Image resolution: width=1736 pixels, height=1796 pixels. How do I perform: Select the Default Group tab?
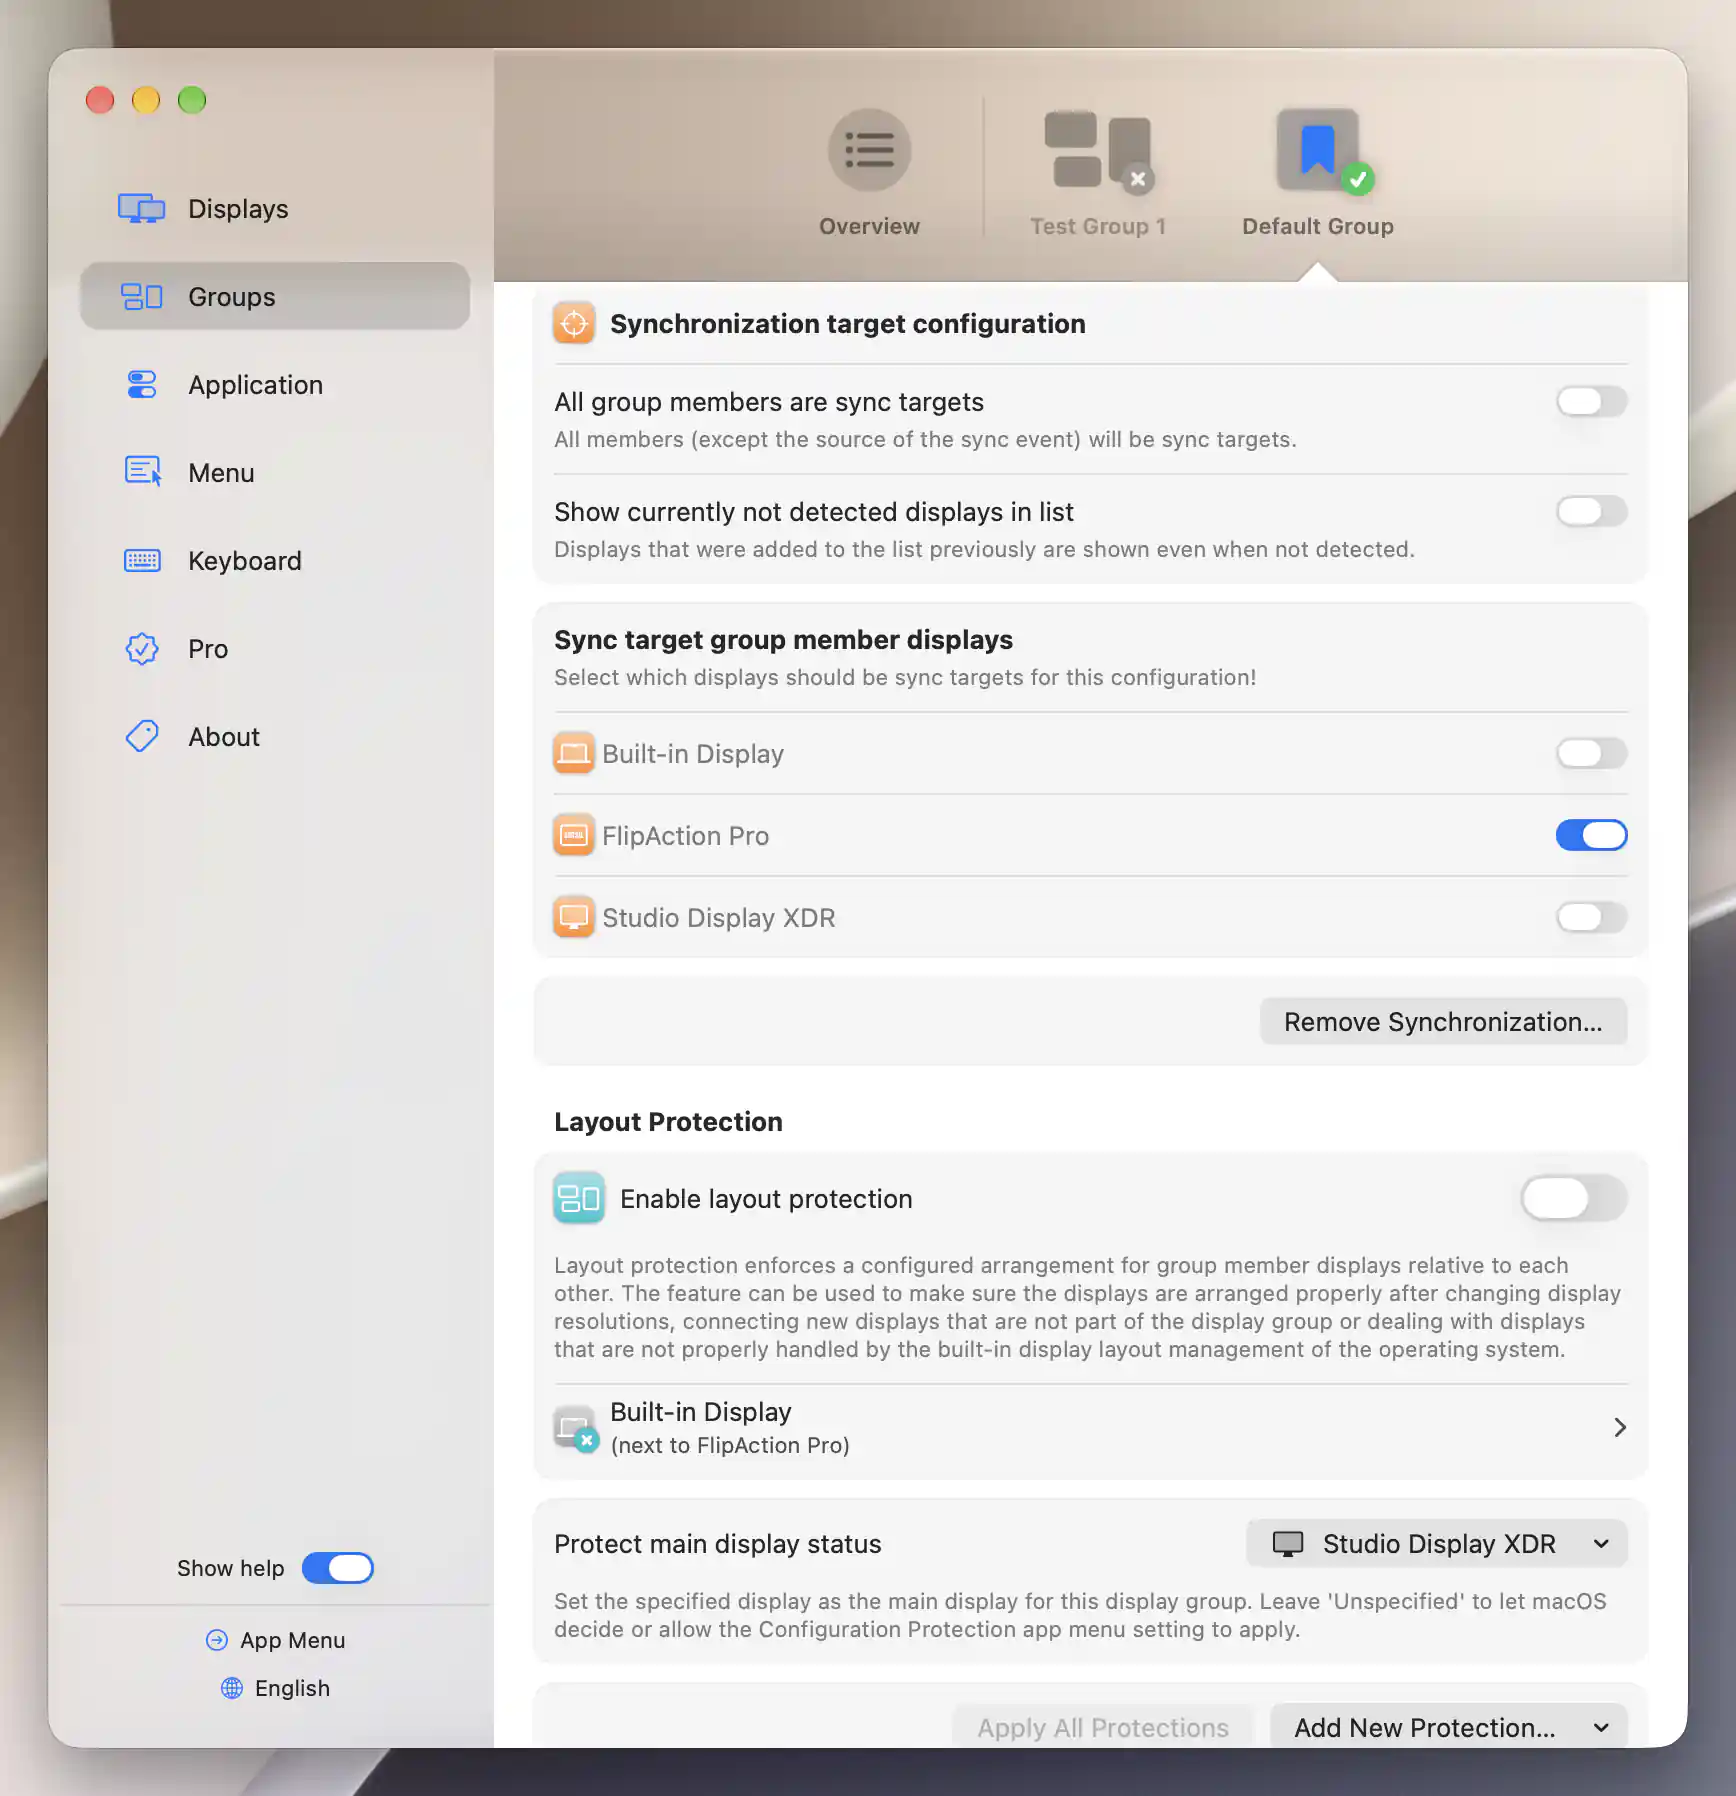click(1318, 173)
